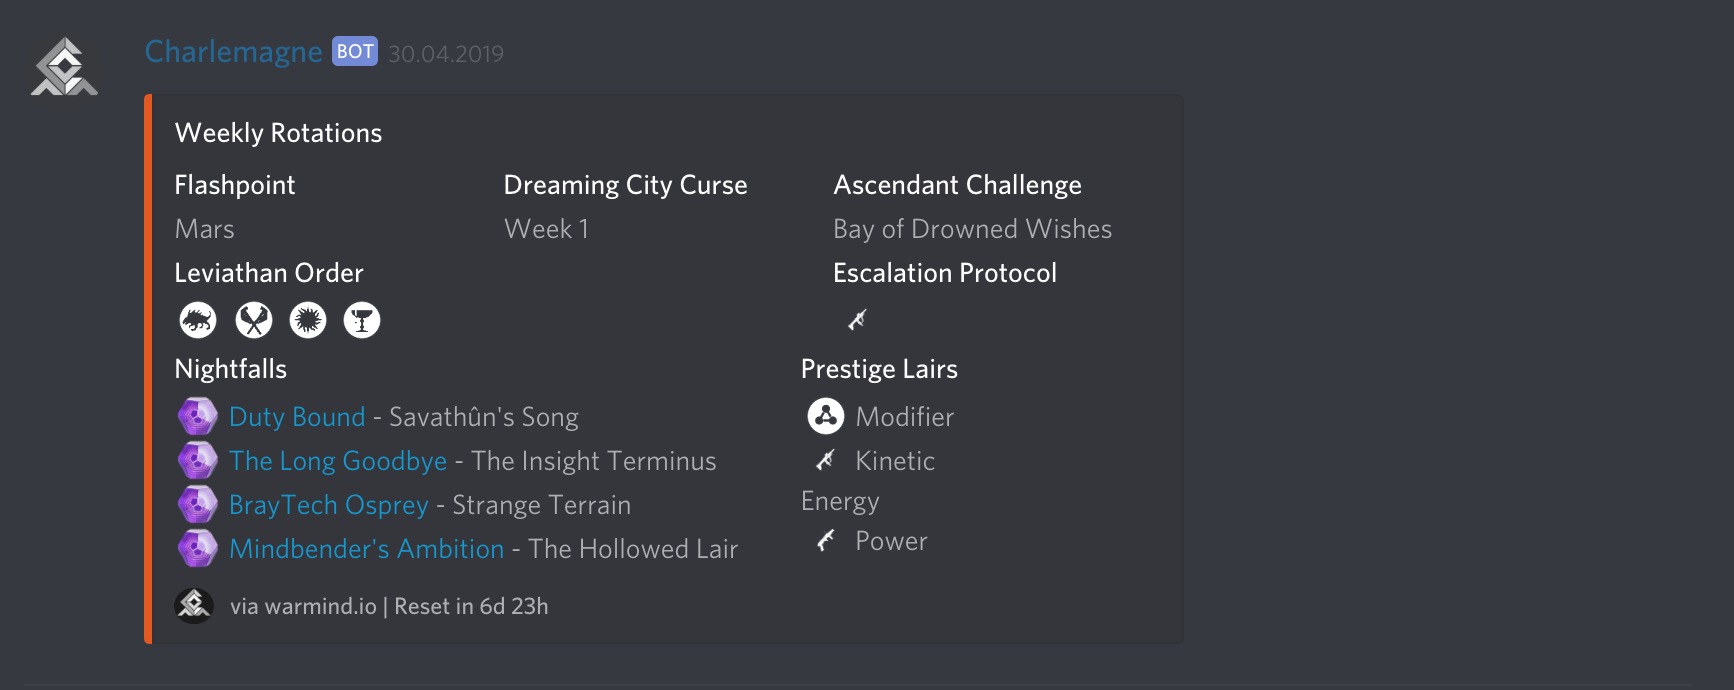This screenshot has height=690, width=1734.
Task: Click the Escalation Protocol weapon icon
Action: (x=857, y=319)
